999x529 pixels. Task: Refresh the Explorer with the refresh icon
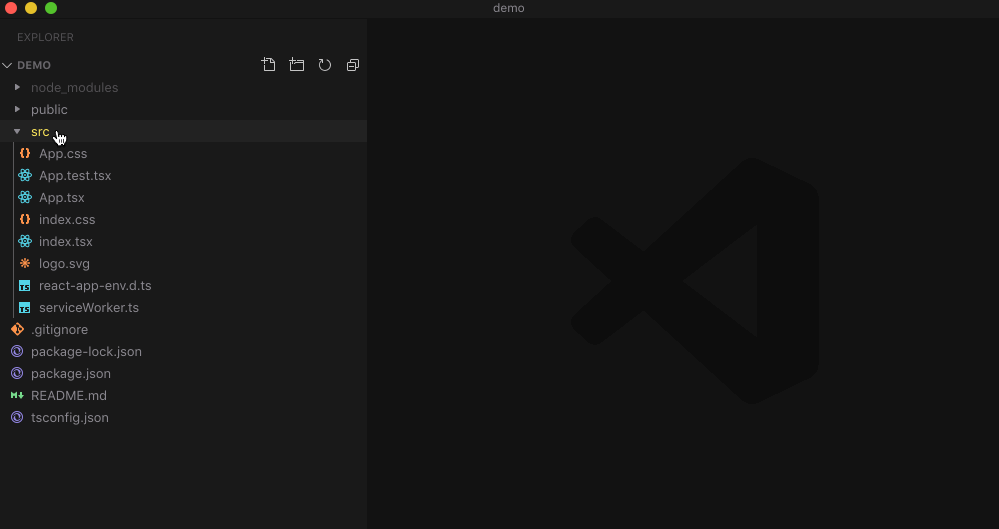[325, 65]
